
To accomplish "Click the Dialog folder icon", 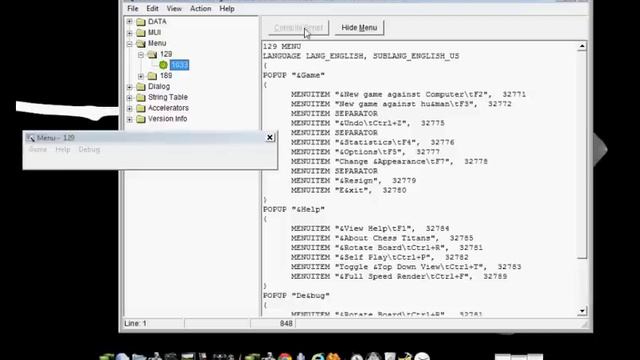I will (141, 87).
